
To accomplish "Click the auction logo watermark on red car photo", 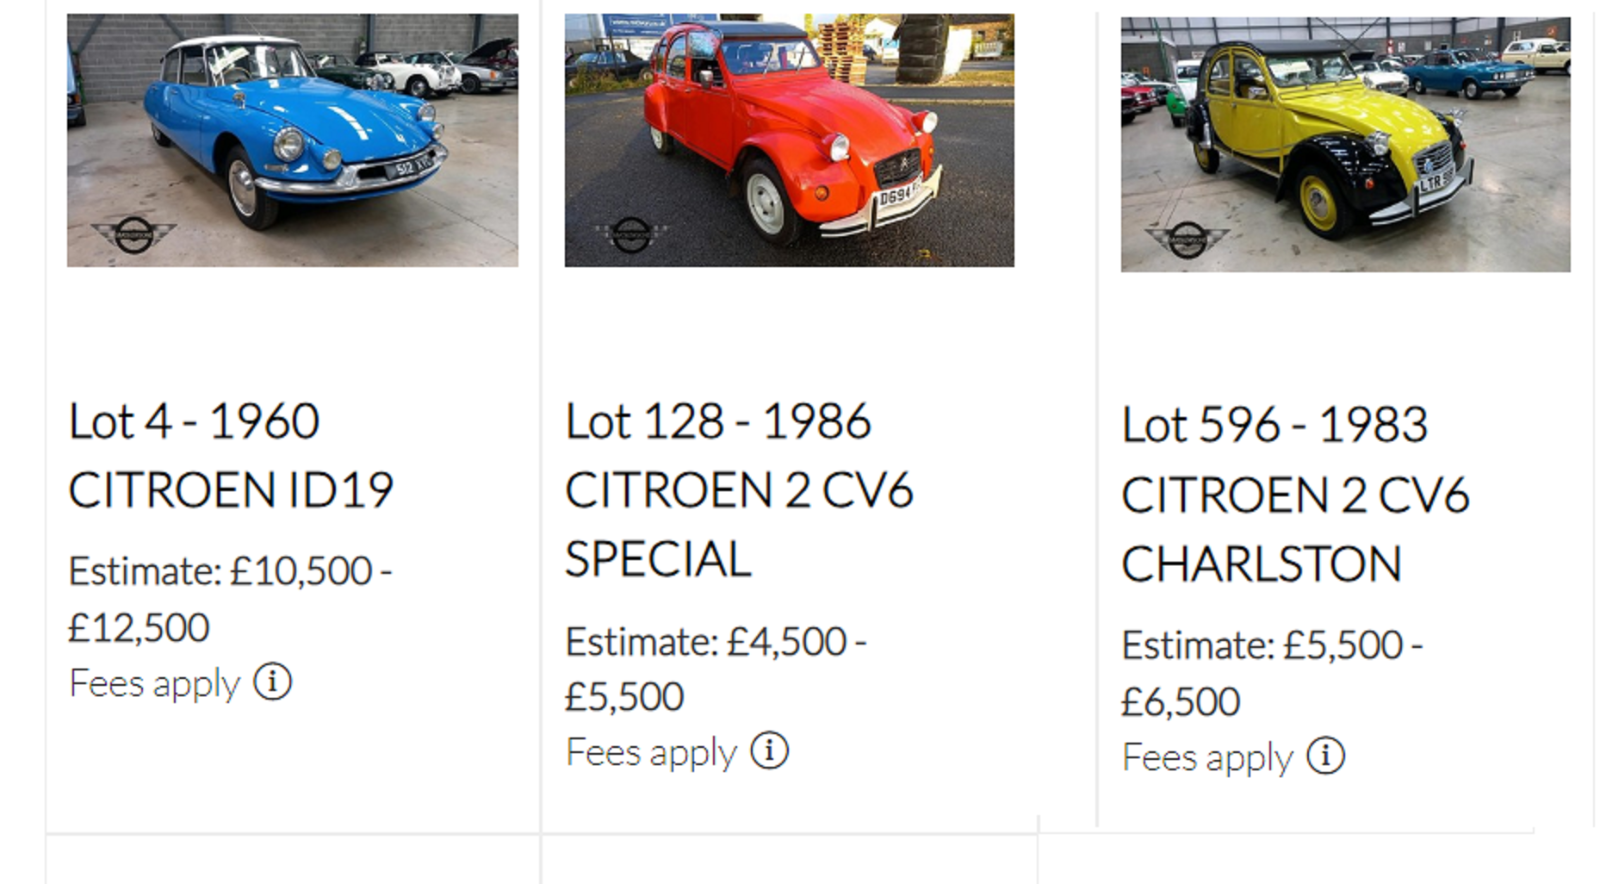I will pos(631,235).
